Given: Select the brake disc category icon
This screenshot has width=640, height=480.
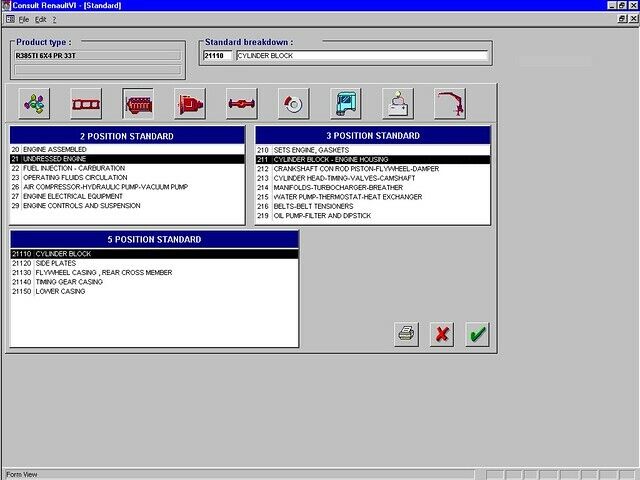Looking at the screenshot, I should point(293,103).
